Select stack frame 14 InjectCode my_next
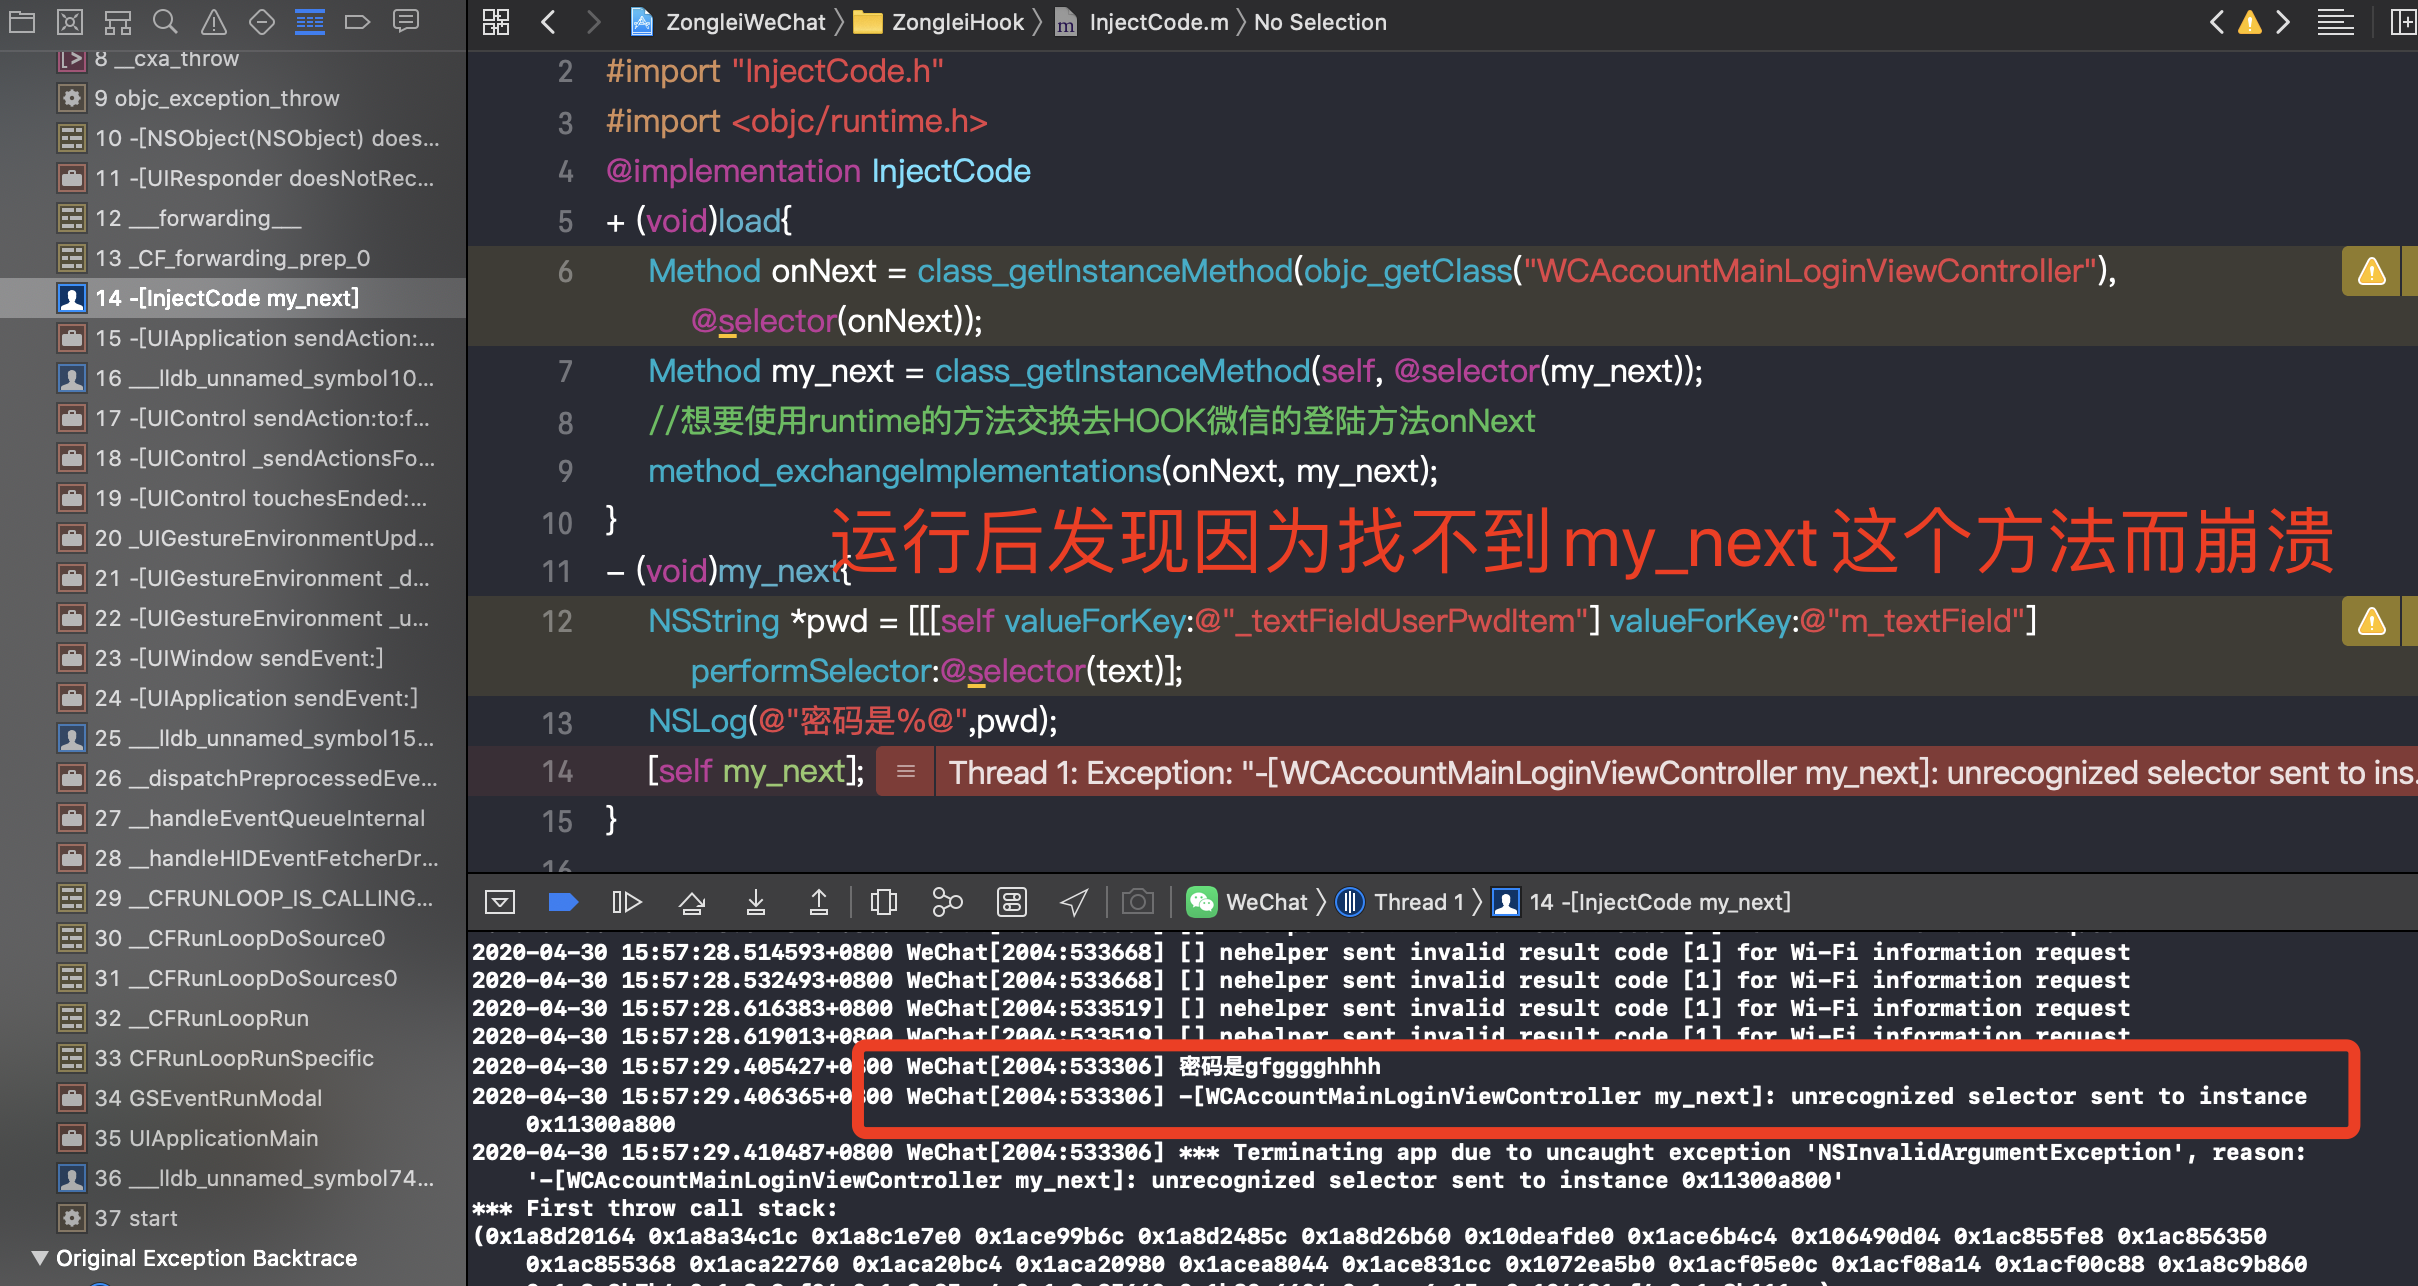Image resolution: width=2418 pixels, height=1286 pixels. click(227, 298)
